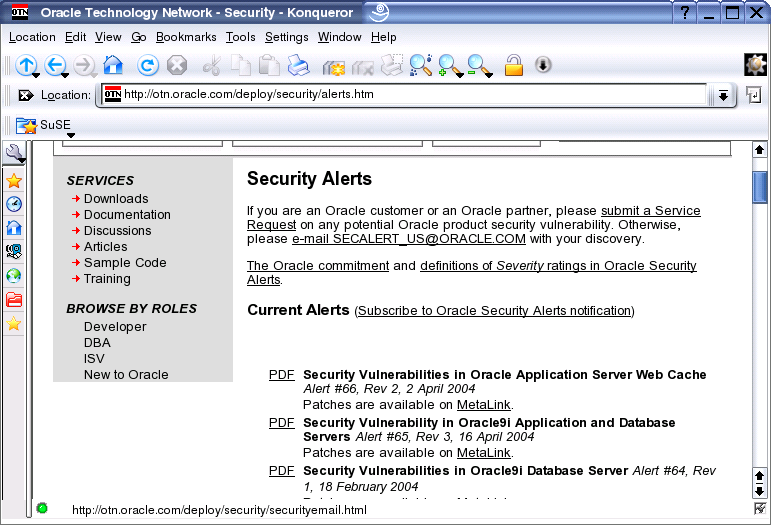Click the e-mail SECALERT_US@ORACLE.COM link

(x=409, y=239)
